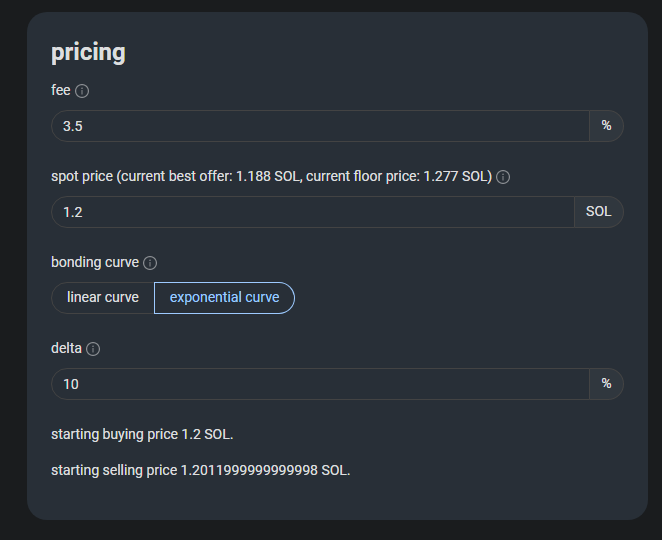Open the bonding curve info tooltip icon
This screenshot has height=540, width=662.
150,263
